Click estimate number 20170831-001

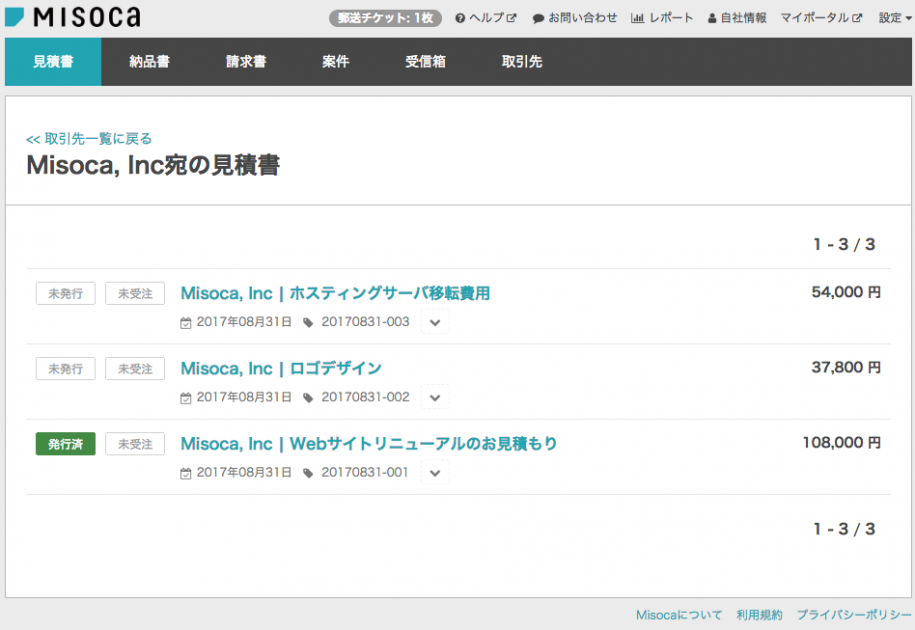pyautogui.click(x=365, y=472)
